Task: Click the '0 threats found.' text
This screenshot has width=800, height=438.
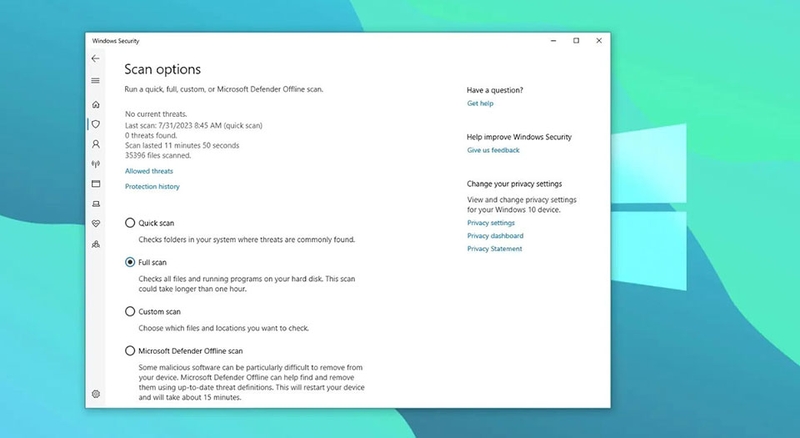Action: (151, 135)
